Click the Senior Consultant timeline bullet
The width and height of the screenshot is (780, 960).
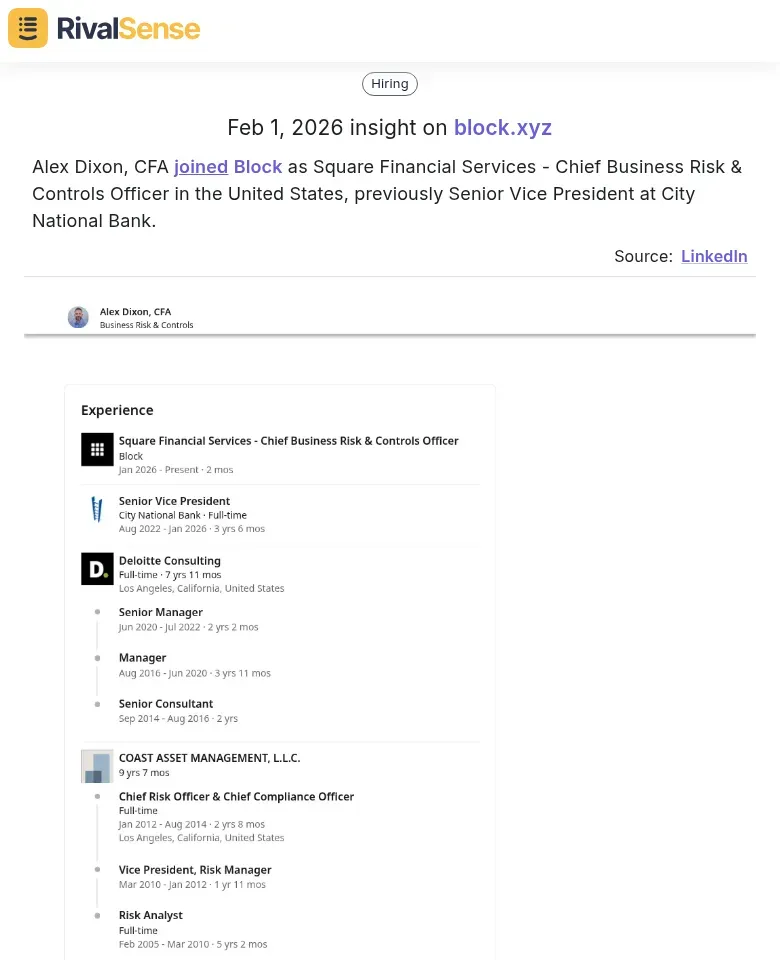[97, 704]
